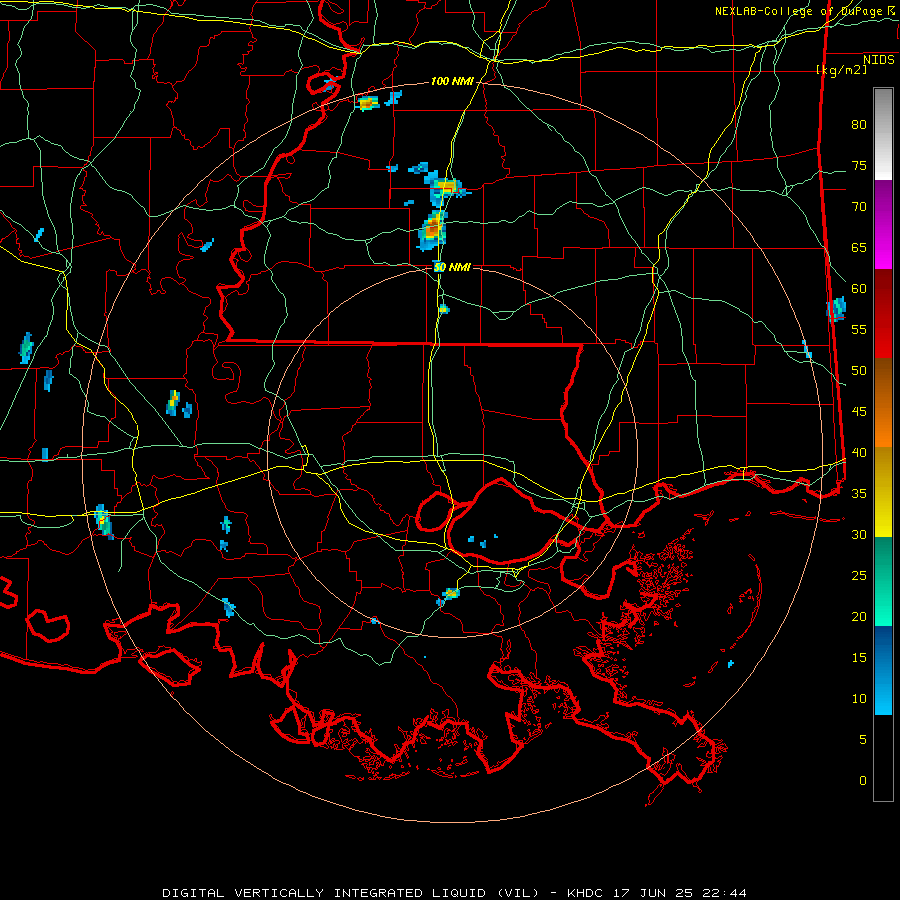Click the orange-core storm cell just above 50 NMI label
900x900 pixels.
coord(433,231)
